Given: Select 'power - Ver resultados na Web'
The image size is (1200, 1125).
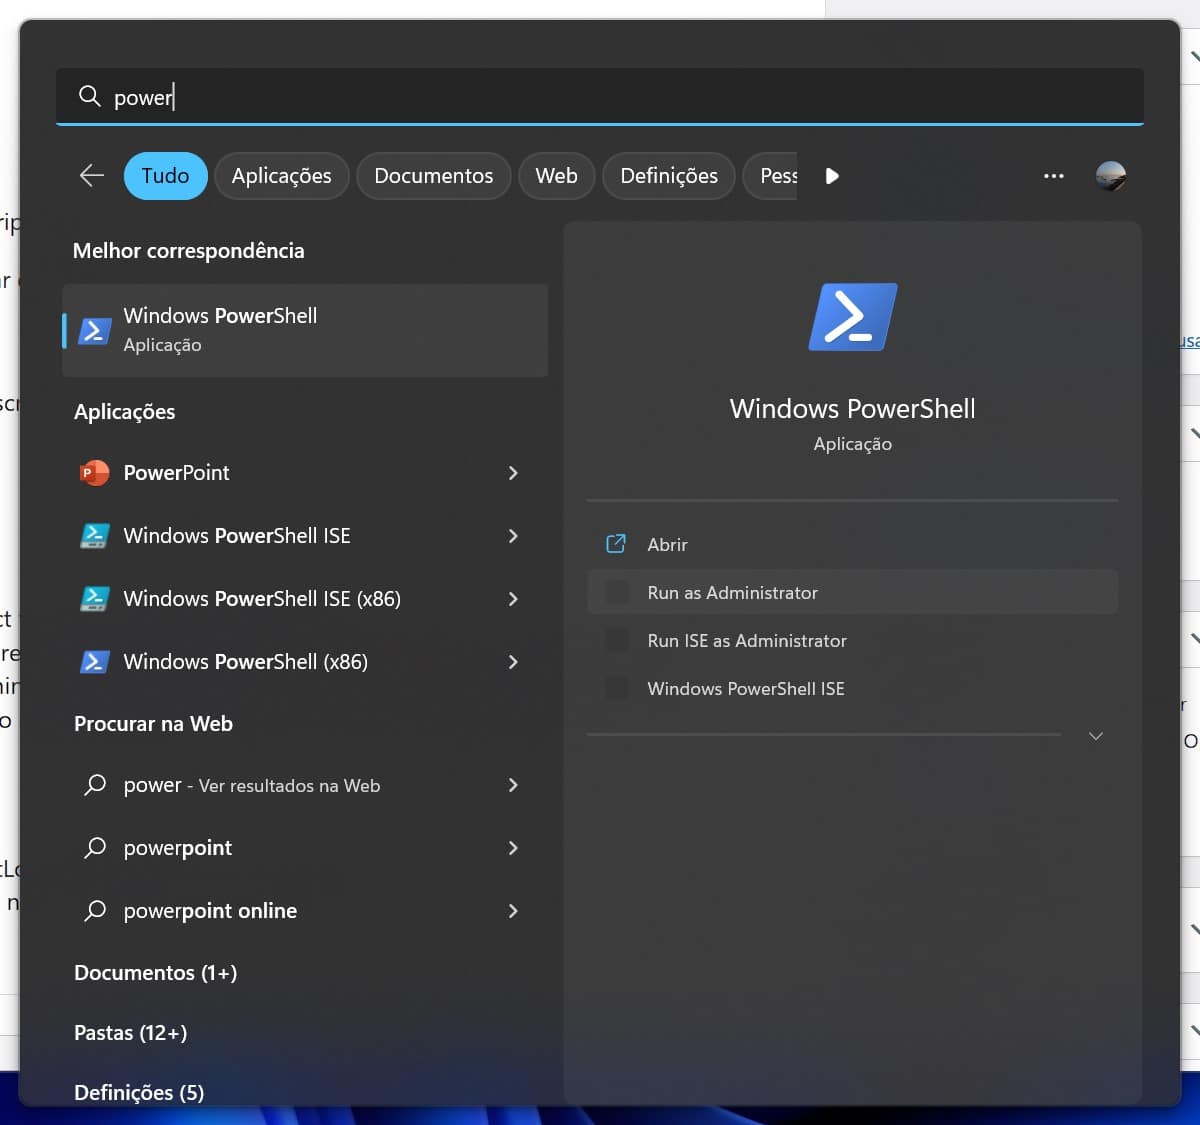Looking at the screenshot, I should tap(305, 785).
